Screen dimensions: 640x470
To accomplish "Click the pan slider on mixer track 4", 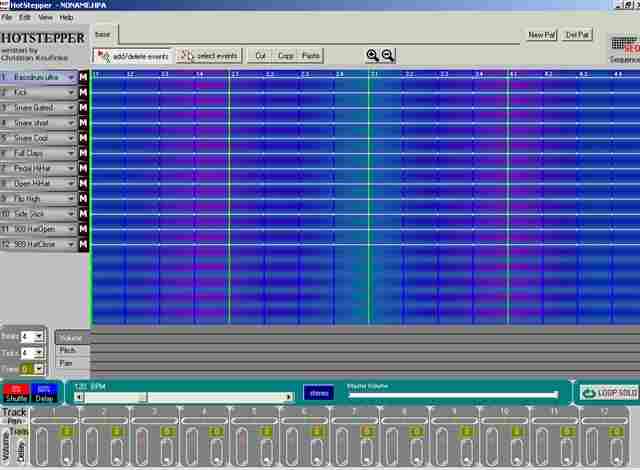I will click(x=204, y=420).
